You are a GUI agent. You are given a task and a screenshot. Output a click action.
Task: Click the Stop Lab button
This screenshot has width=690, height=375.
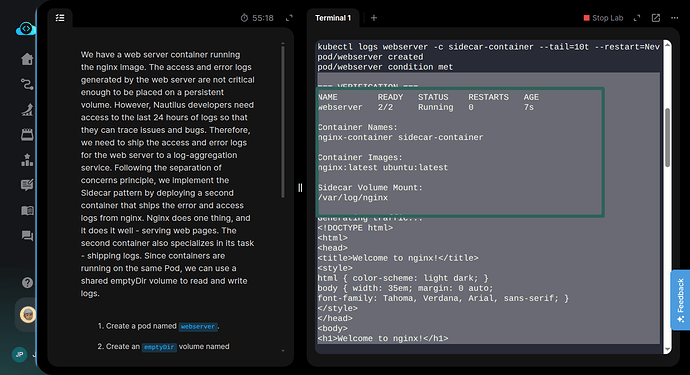pyautogui.click(x=603, y=18)
